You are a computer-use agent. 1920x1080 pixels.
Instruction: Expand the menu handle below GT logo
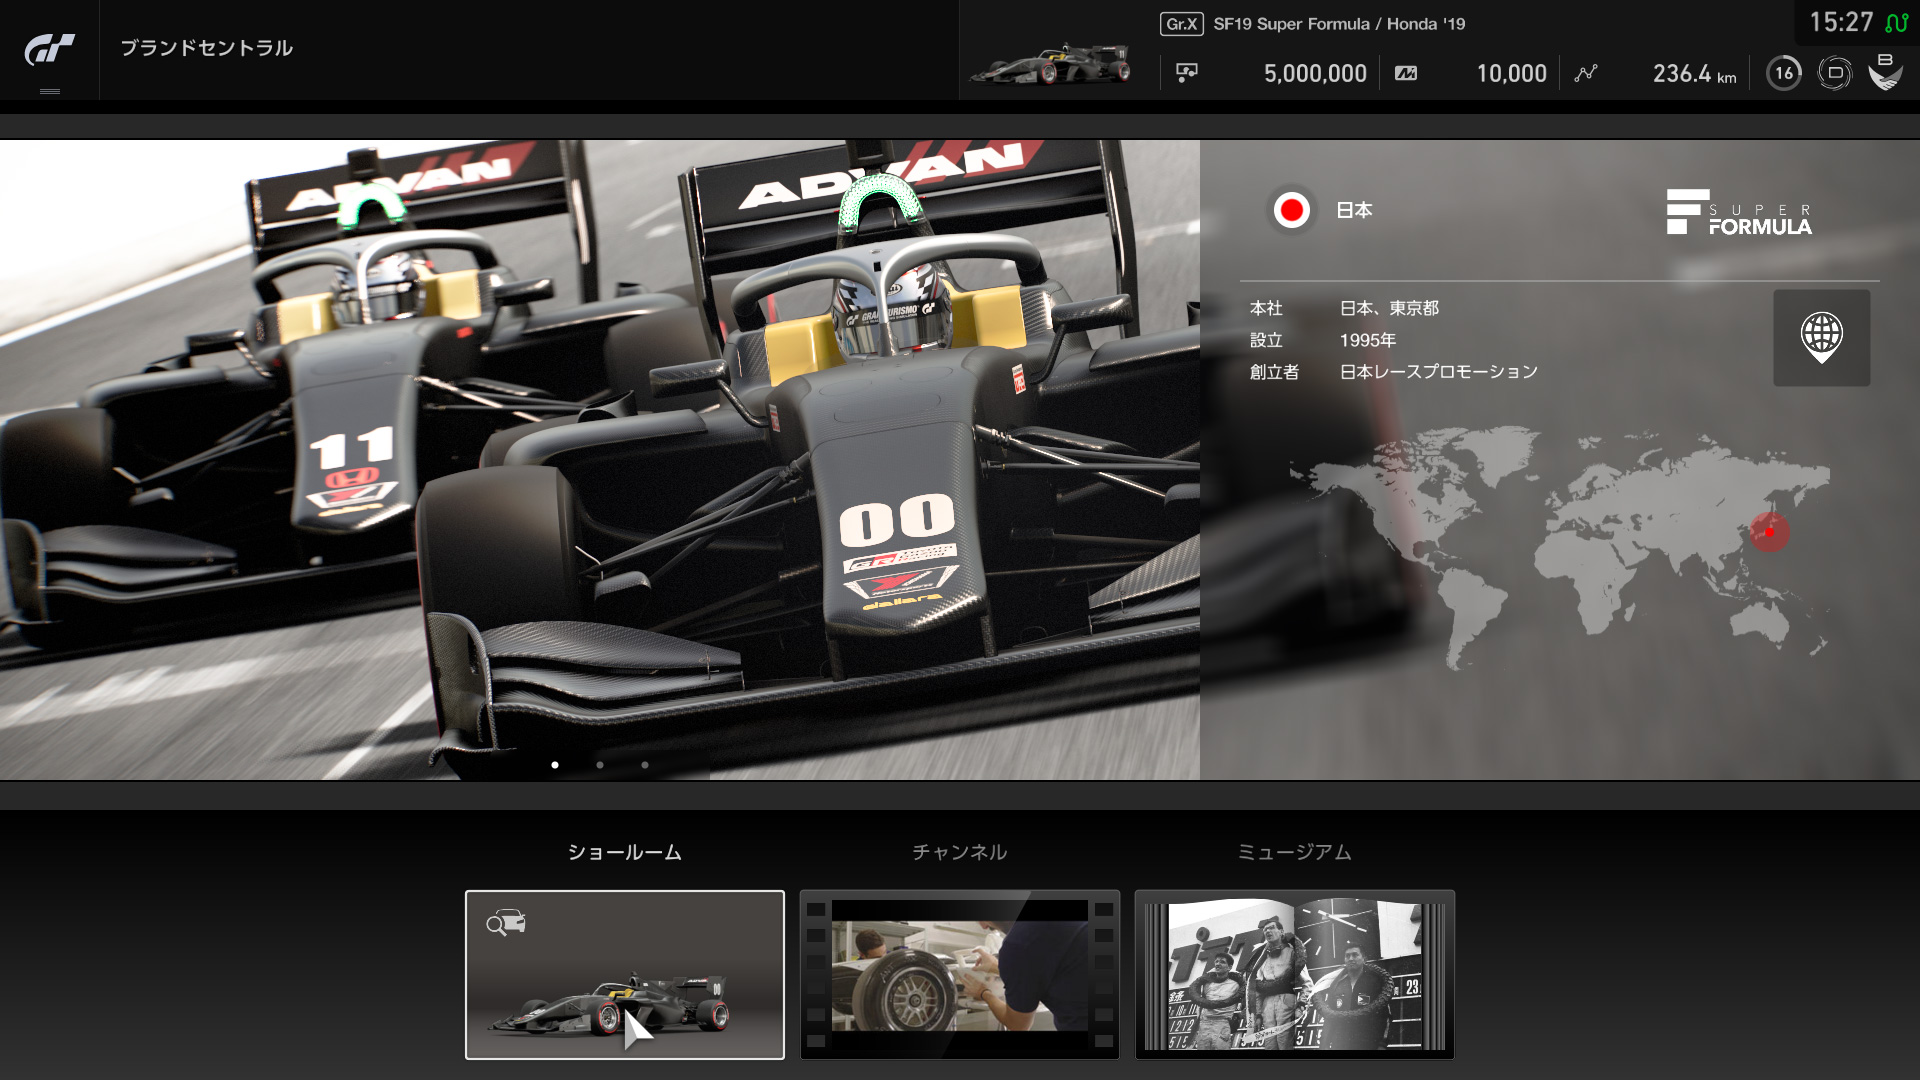click(49, 91)
